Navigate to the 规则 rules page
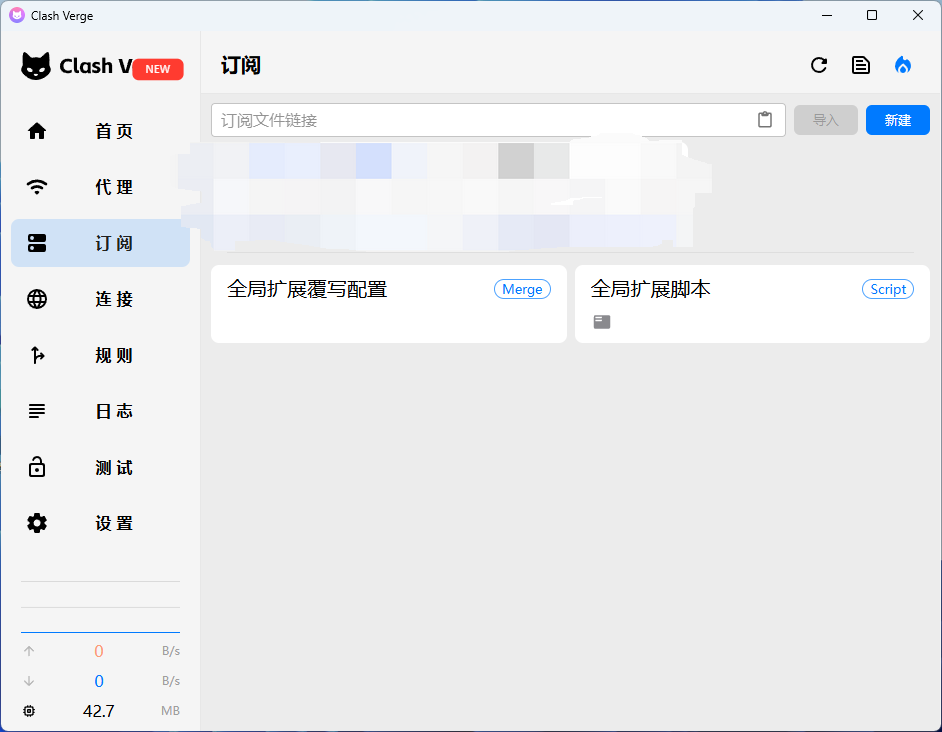Screen dimensions: 942x732 pos(100,355)
